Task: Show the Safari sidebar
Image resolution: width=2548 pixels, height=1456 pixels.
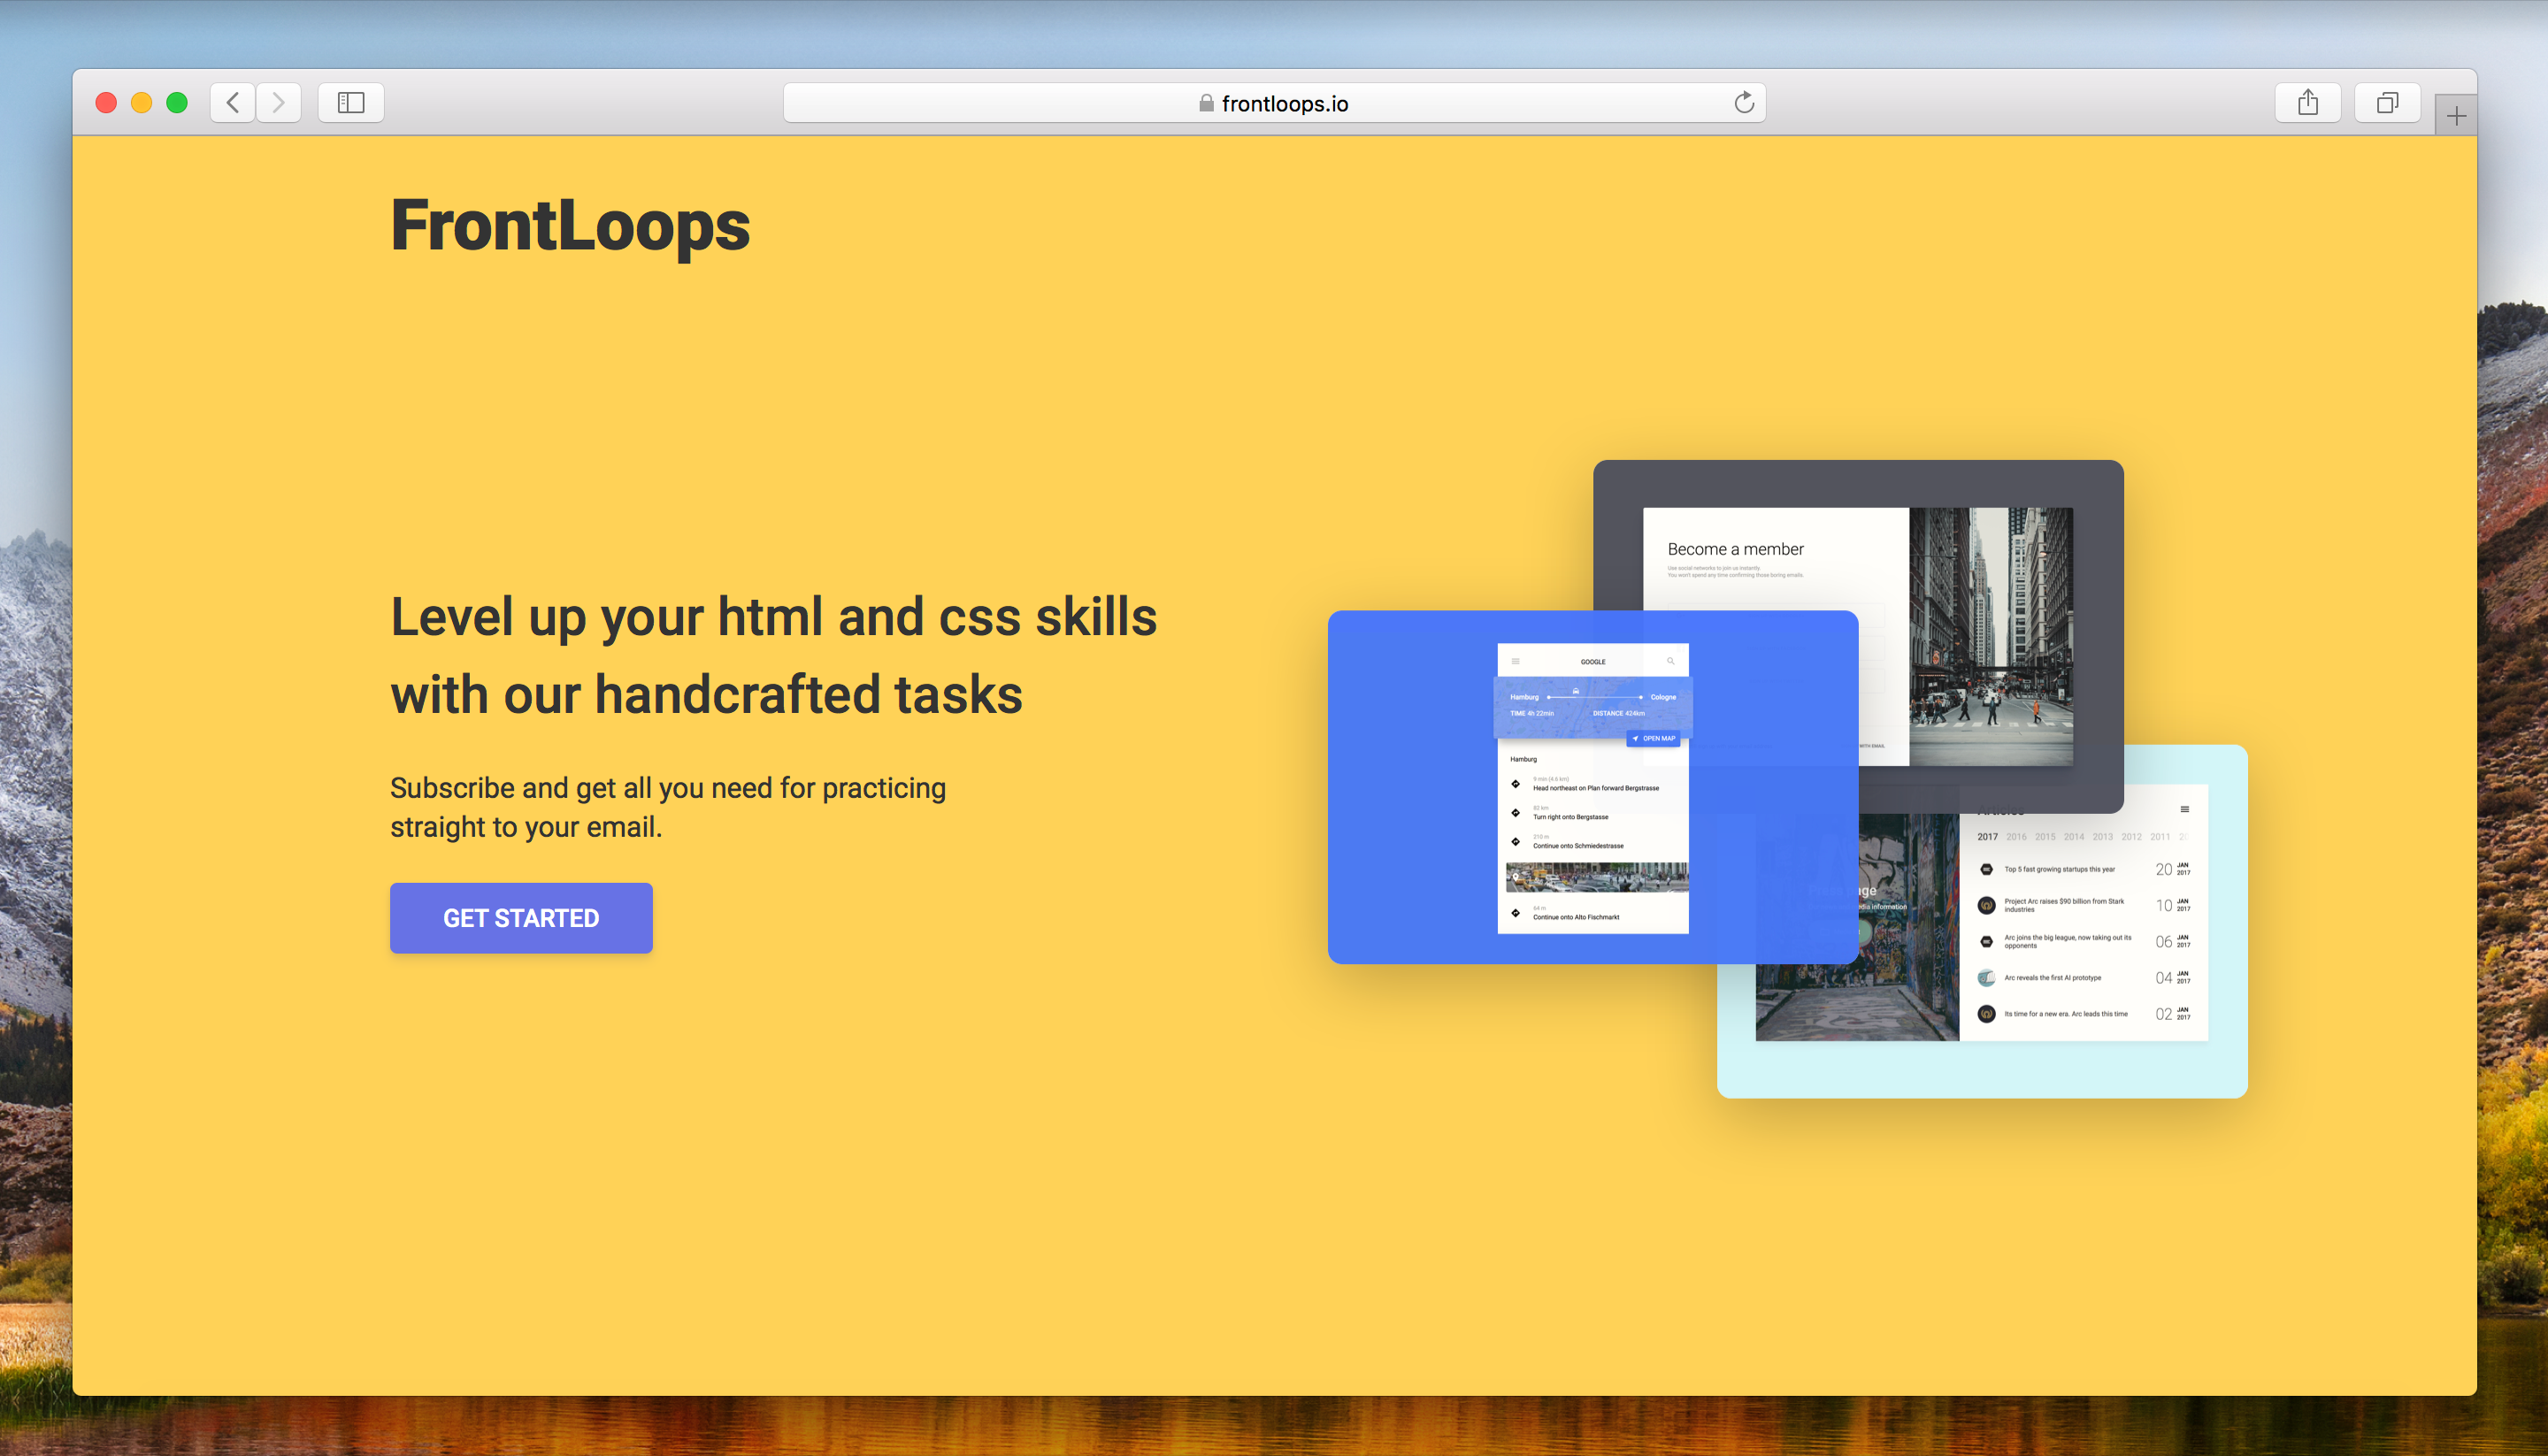Action: (x=351, y=102)
